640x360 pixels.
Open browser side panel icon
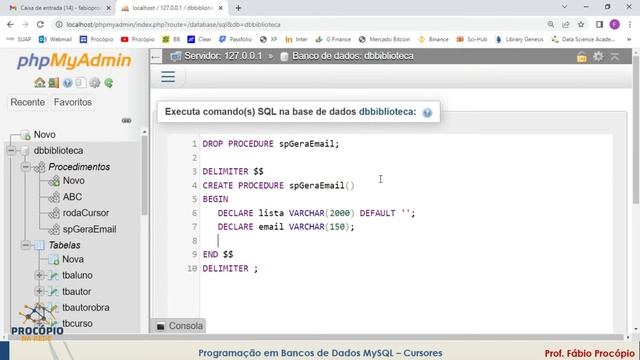click(599, 24)
